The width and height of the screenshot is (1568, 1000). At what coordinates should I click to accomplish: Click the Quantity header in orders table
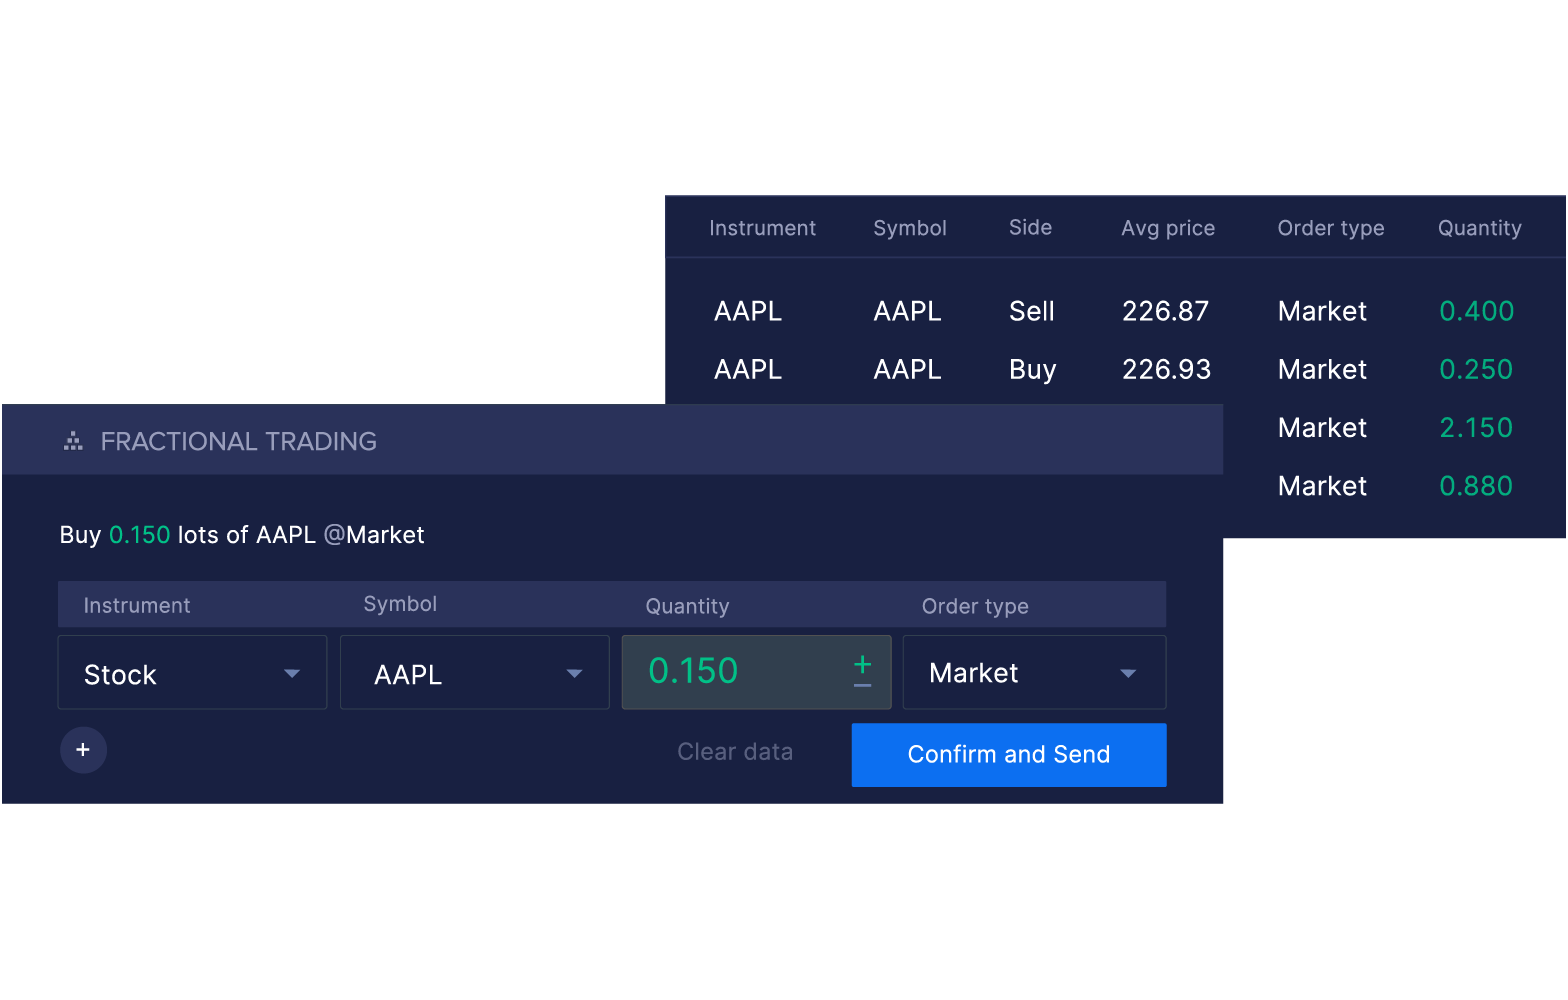[x=1479, y=228]
